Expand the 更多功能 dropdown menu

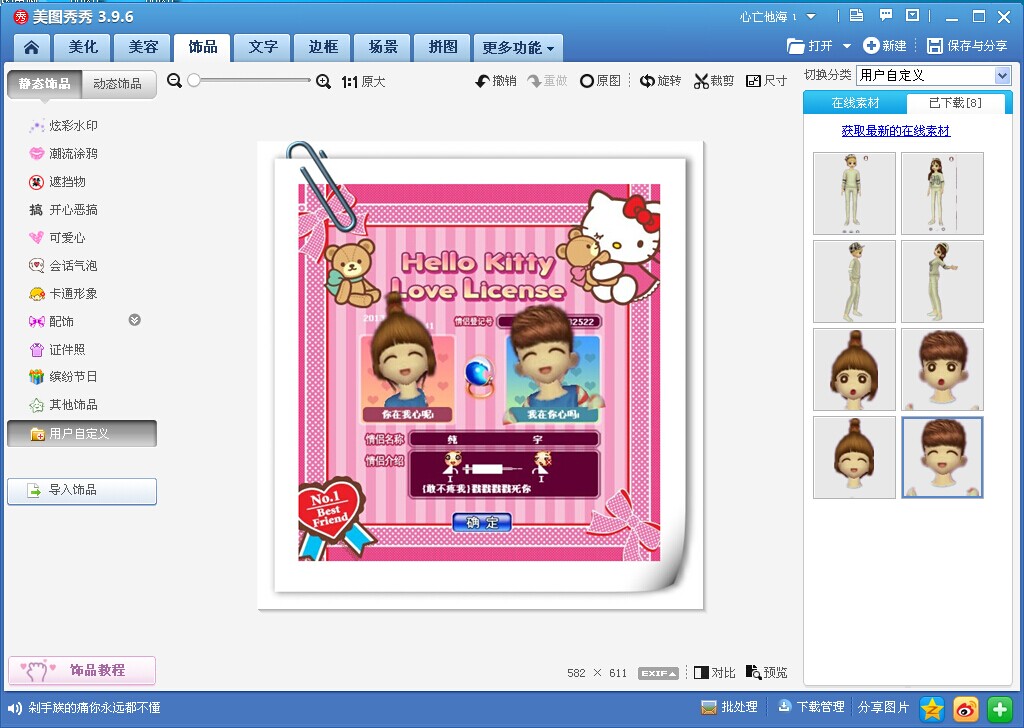(518, 48)
